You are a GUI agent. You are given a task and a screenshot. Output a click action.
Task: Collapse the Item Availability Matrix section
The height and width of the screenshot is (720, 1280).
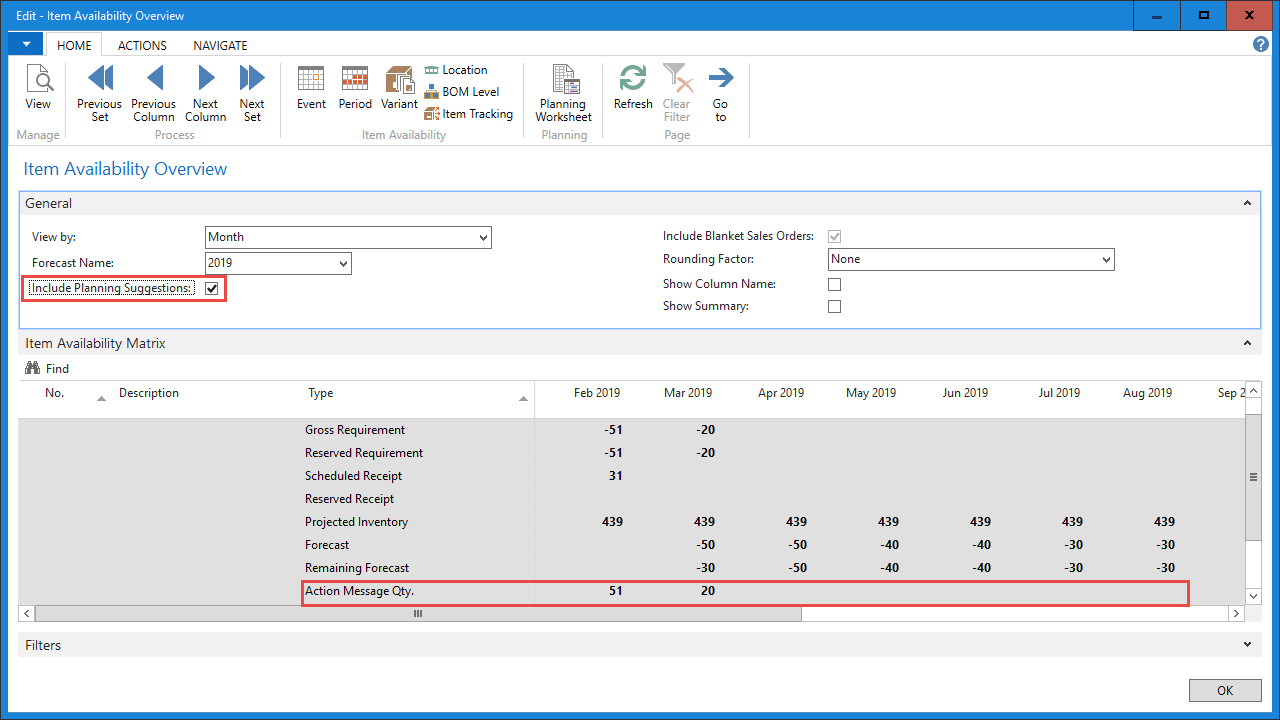pos(1247,342)
